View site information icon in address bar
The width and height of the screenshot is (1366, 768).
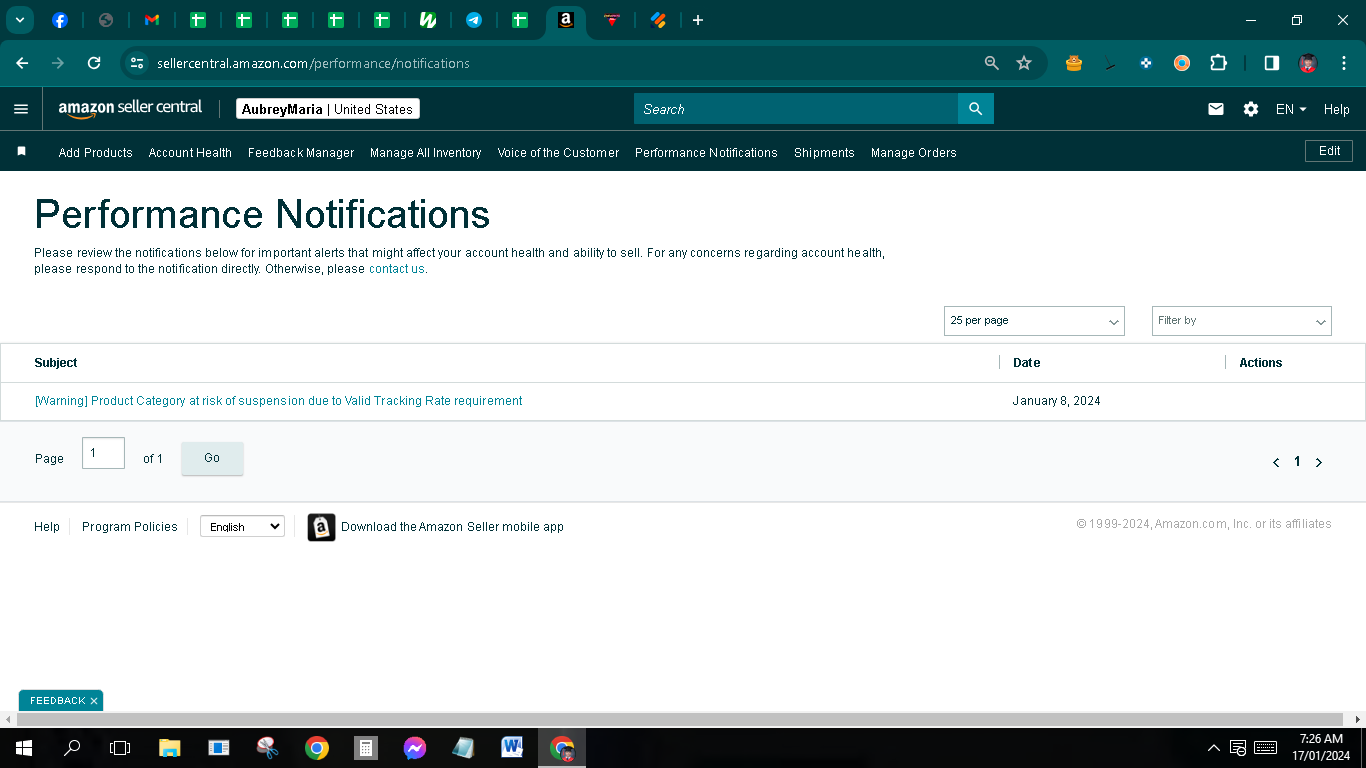[x=137, y=63]
